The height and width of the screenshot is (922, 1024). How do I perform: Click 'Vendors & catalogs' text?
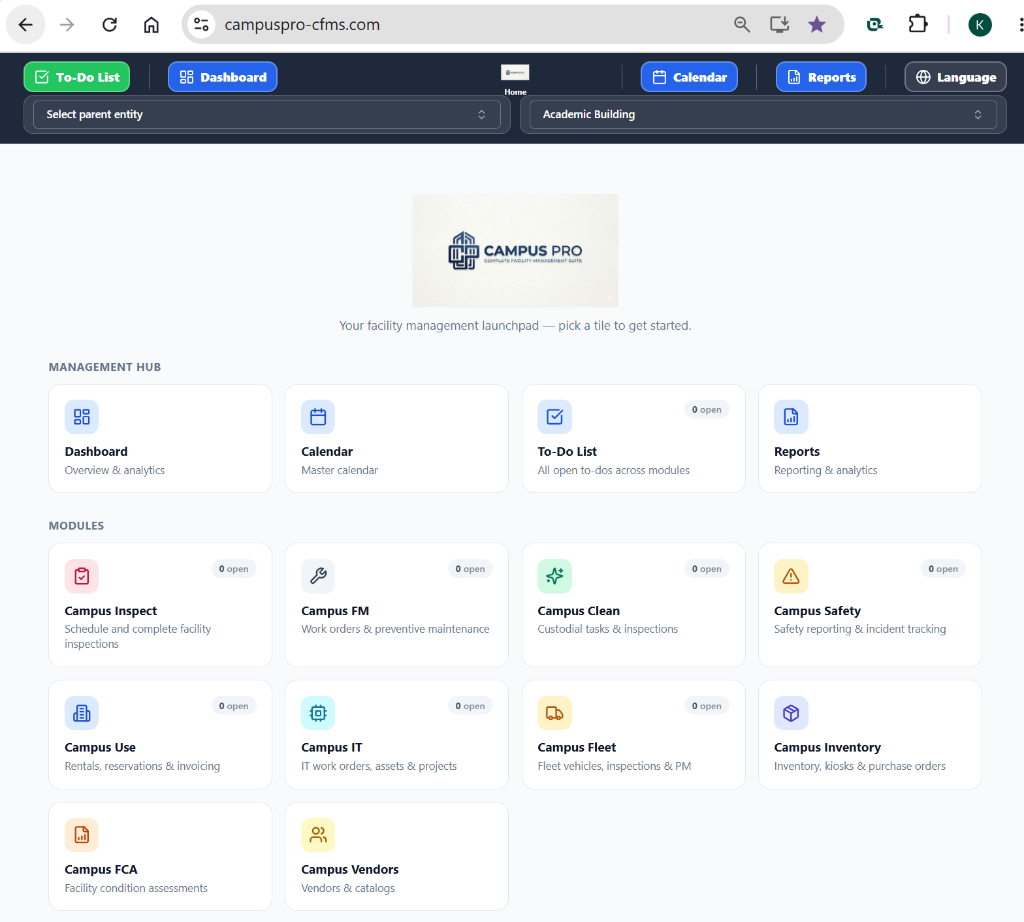[x=348, y=888]
